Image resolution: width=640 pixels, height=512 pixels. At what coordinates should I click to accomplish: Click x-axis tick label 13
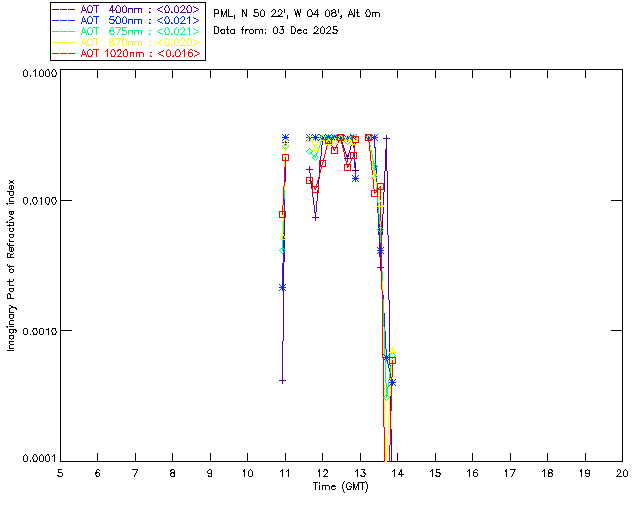(x=360, y=473)
